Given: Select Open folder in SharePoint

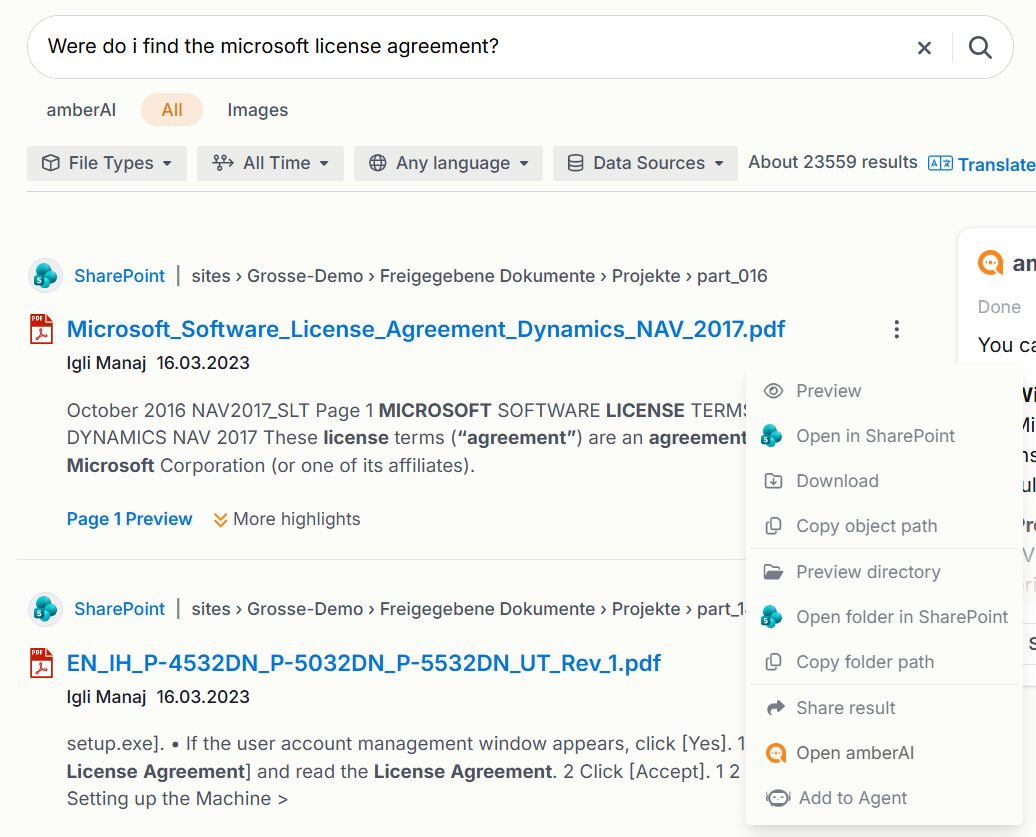Looking at the screenshot, I should (x=884, y=617).
